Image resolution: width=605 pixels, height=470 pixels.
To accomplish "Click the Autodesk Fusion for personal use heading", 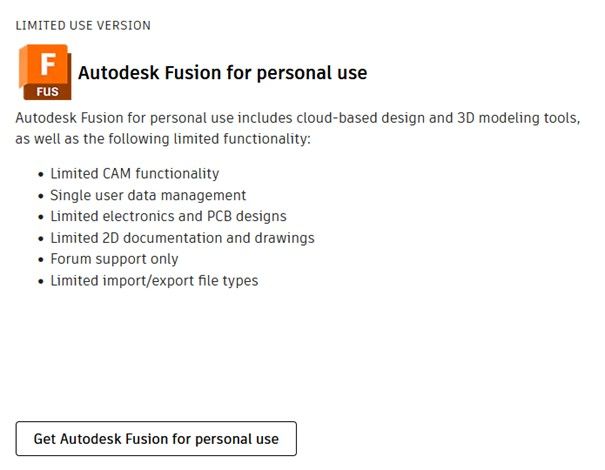I will click(x=222, y=73).
